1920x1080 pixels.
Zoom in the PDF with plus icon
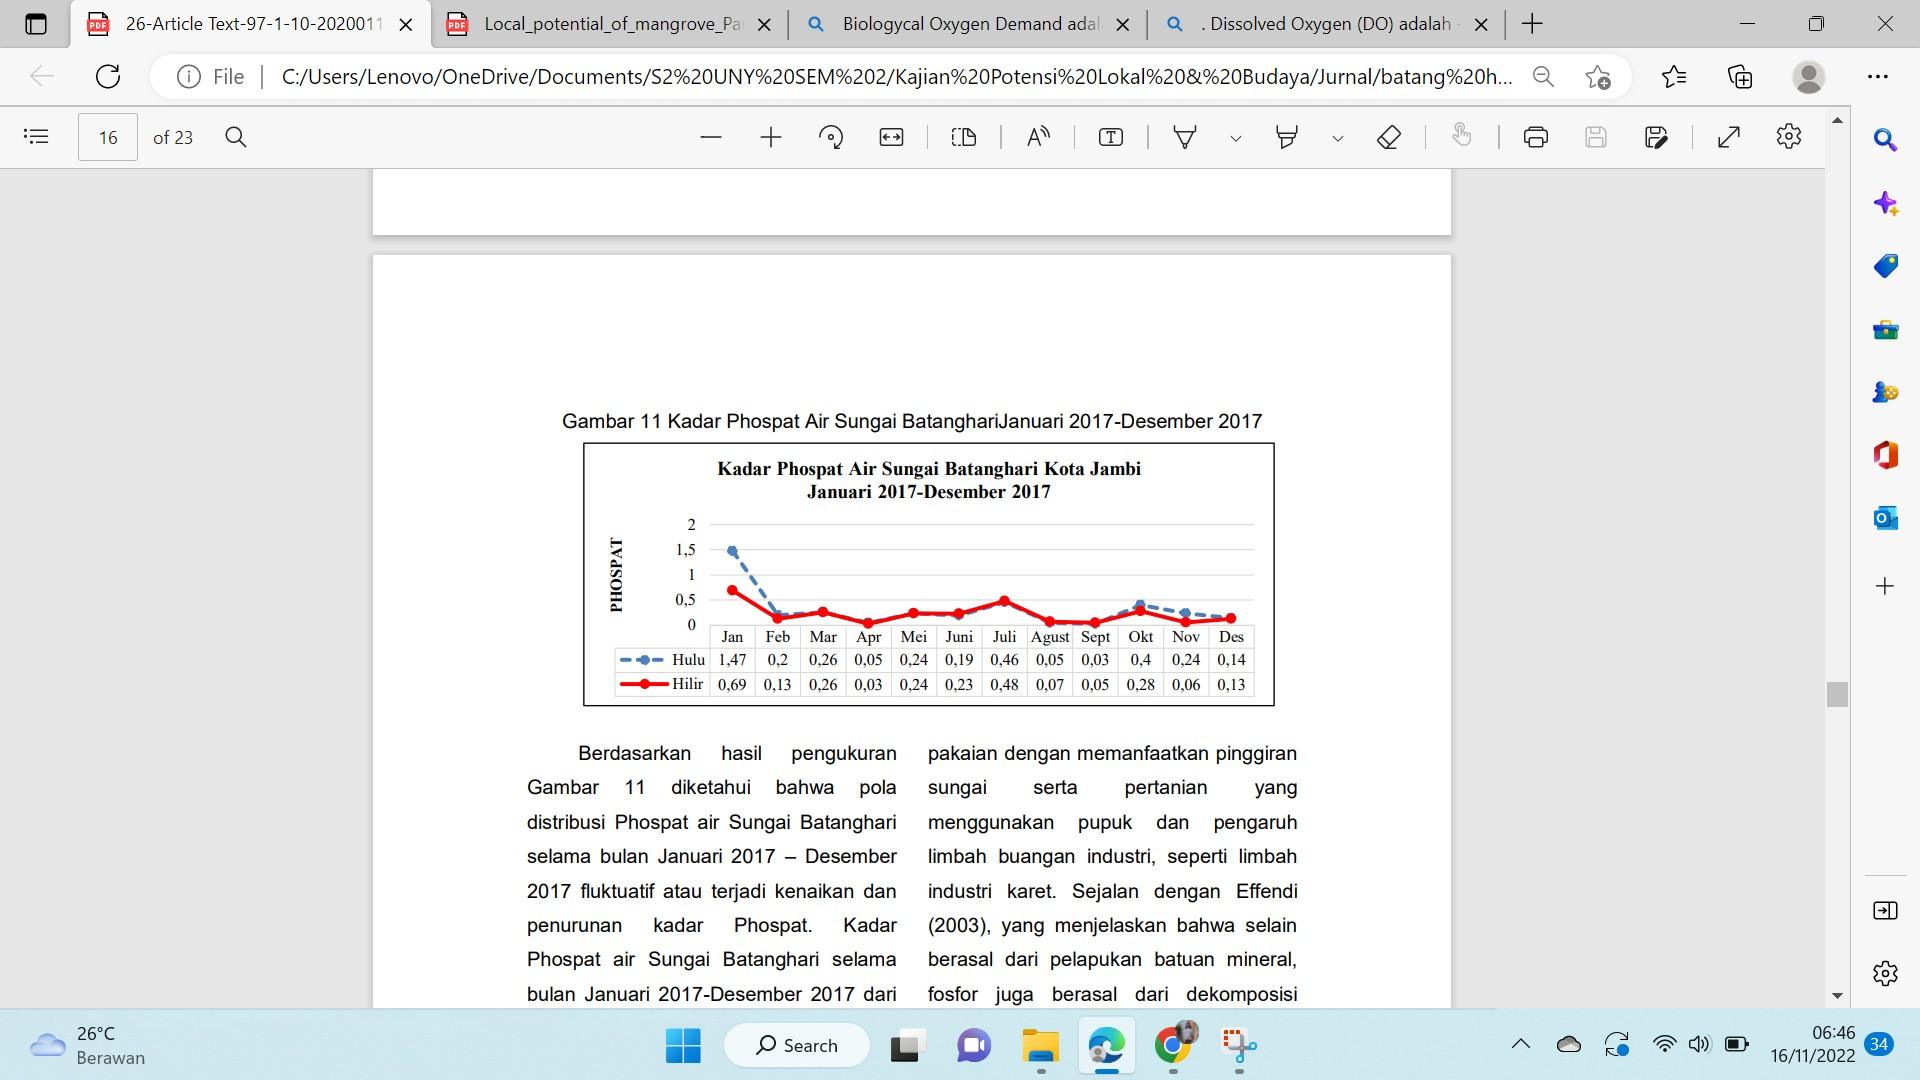tap(771, 137)
